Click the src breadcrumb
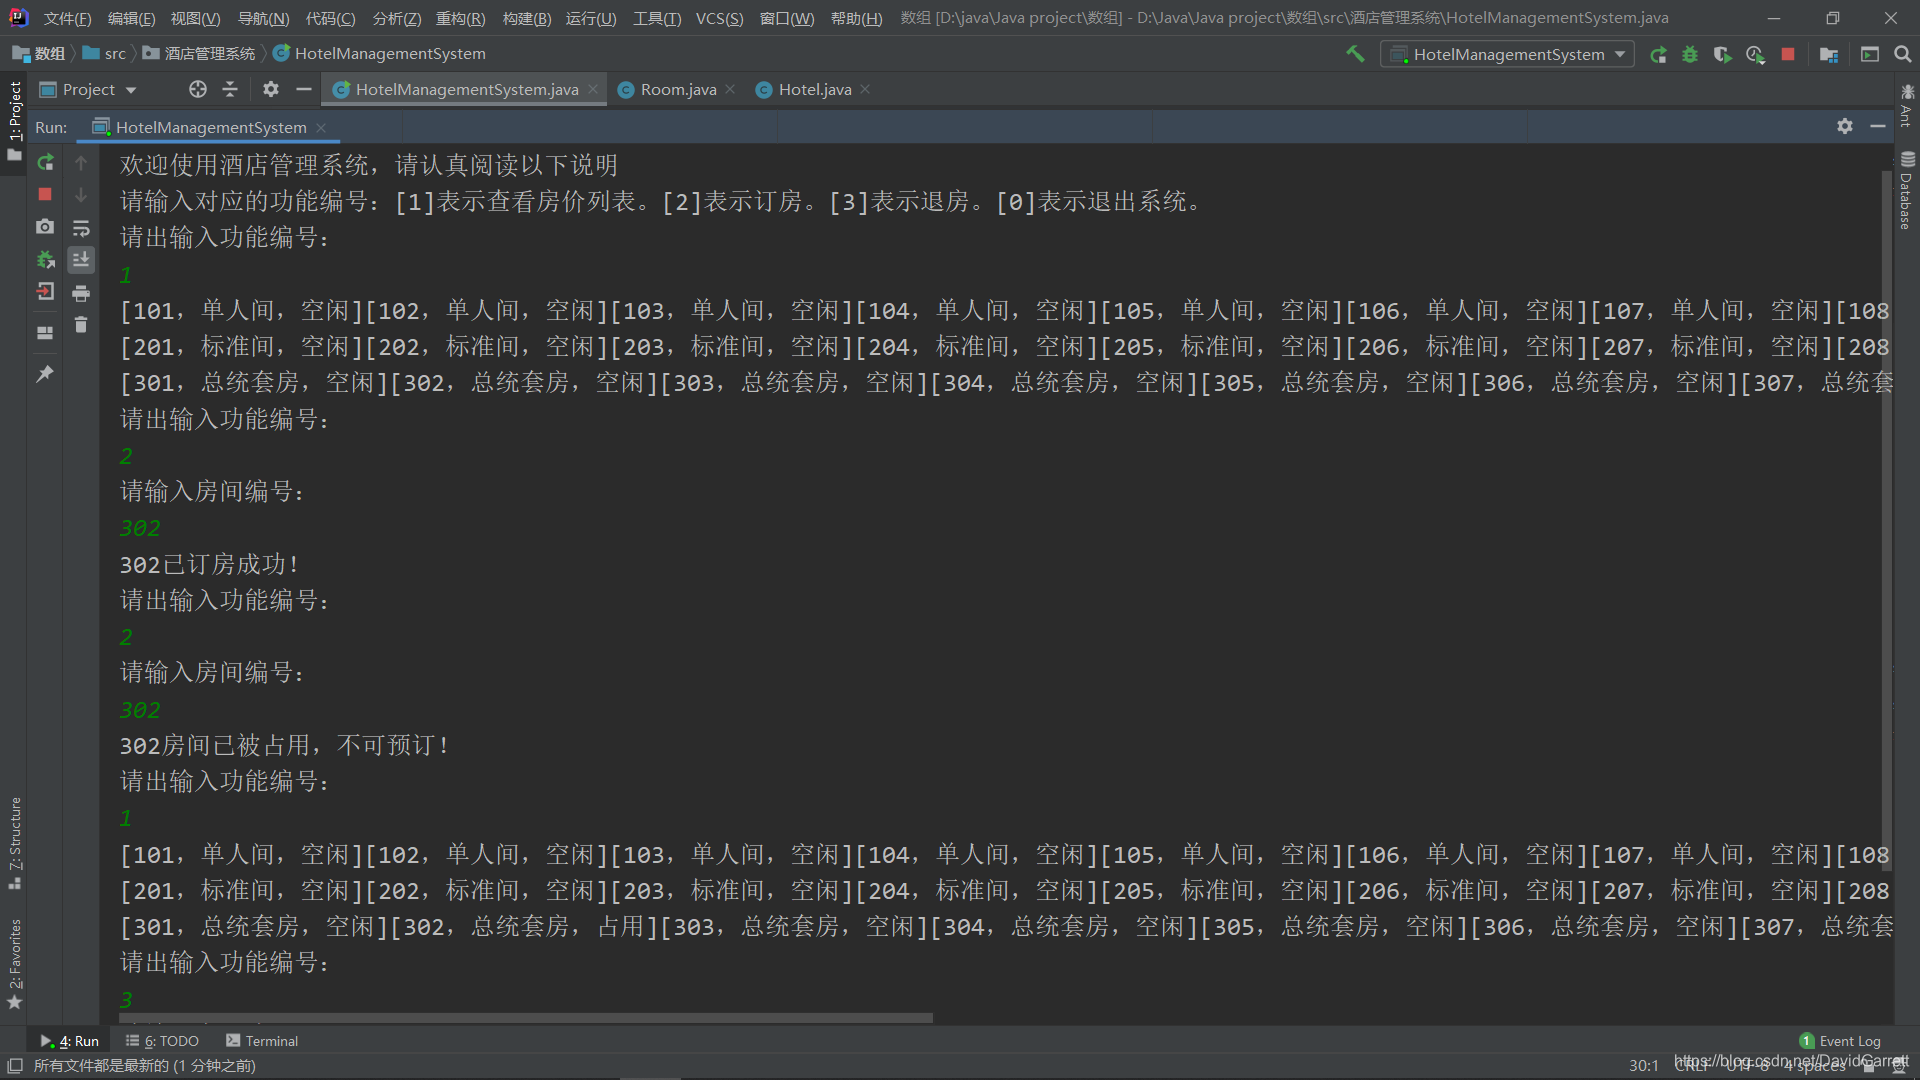Screen dimensions: 1920x1080 105,54
